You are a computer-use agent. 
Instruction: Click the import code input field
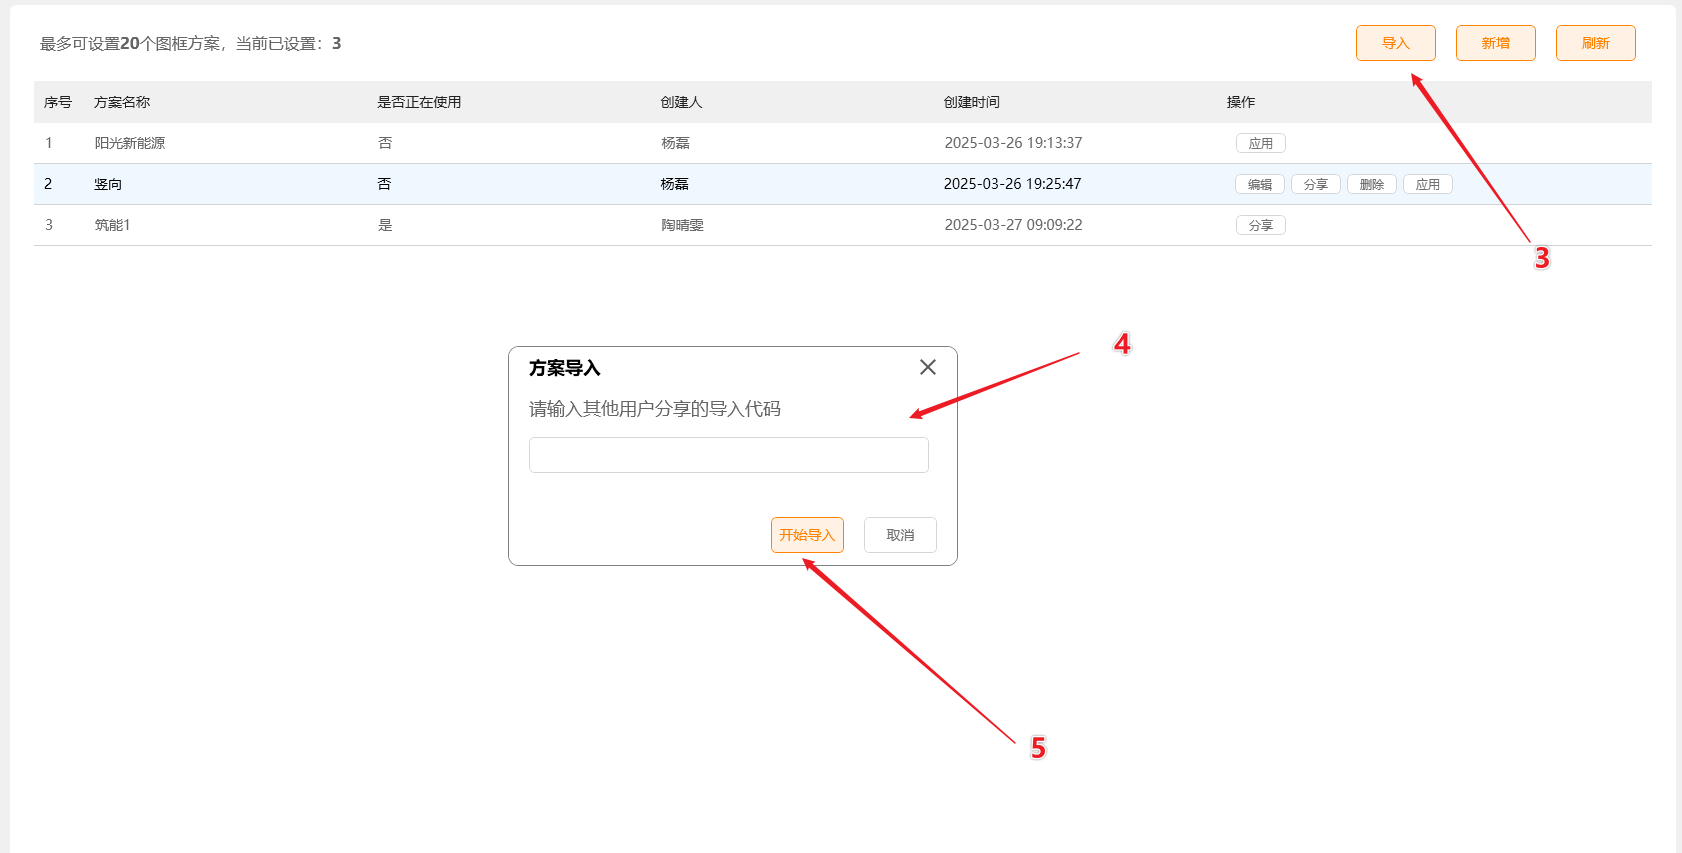coord(728,455)
